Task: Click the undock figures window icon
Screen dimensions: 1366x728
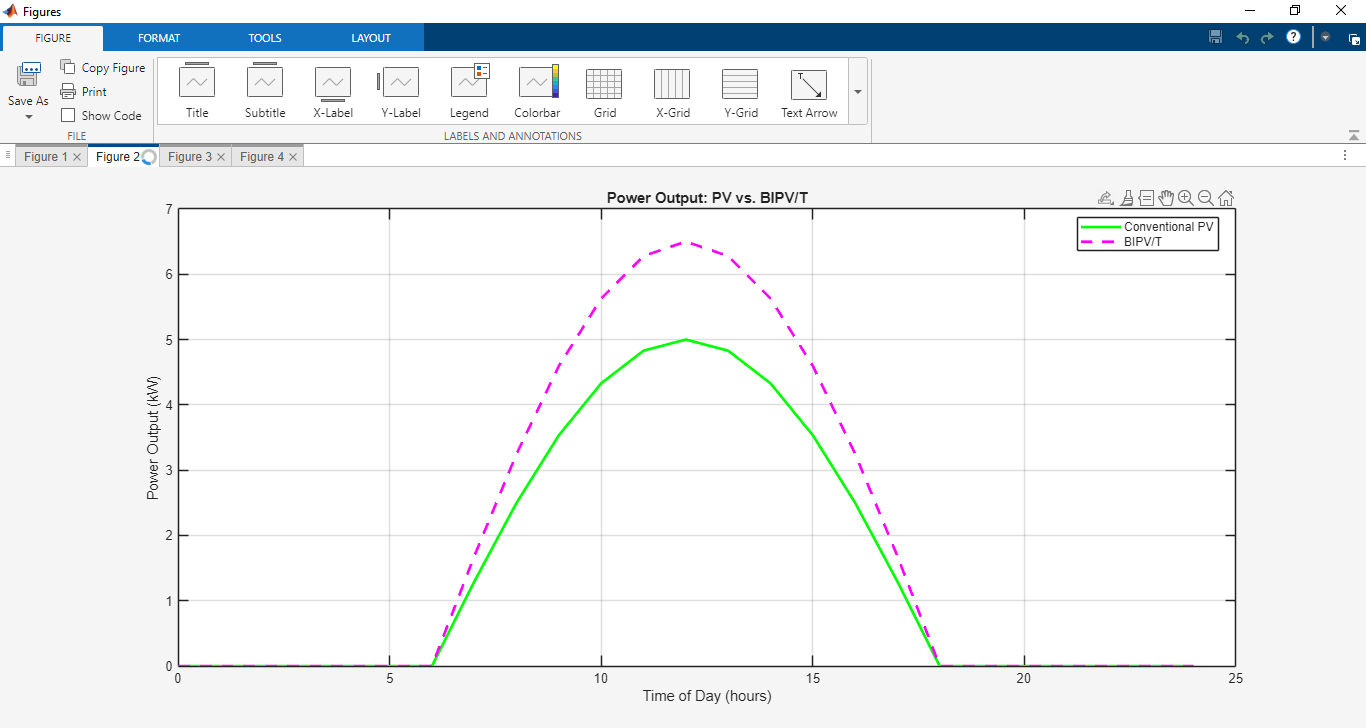Action: (1354, 39)
